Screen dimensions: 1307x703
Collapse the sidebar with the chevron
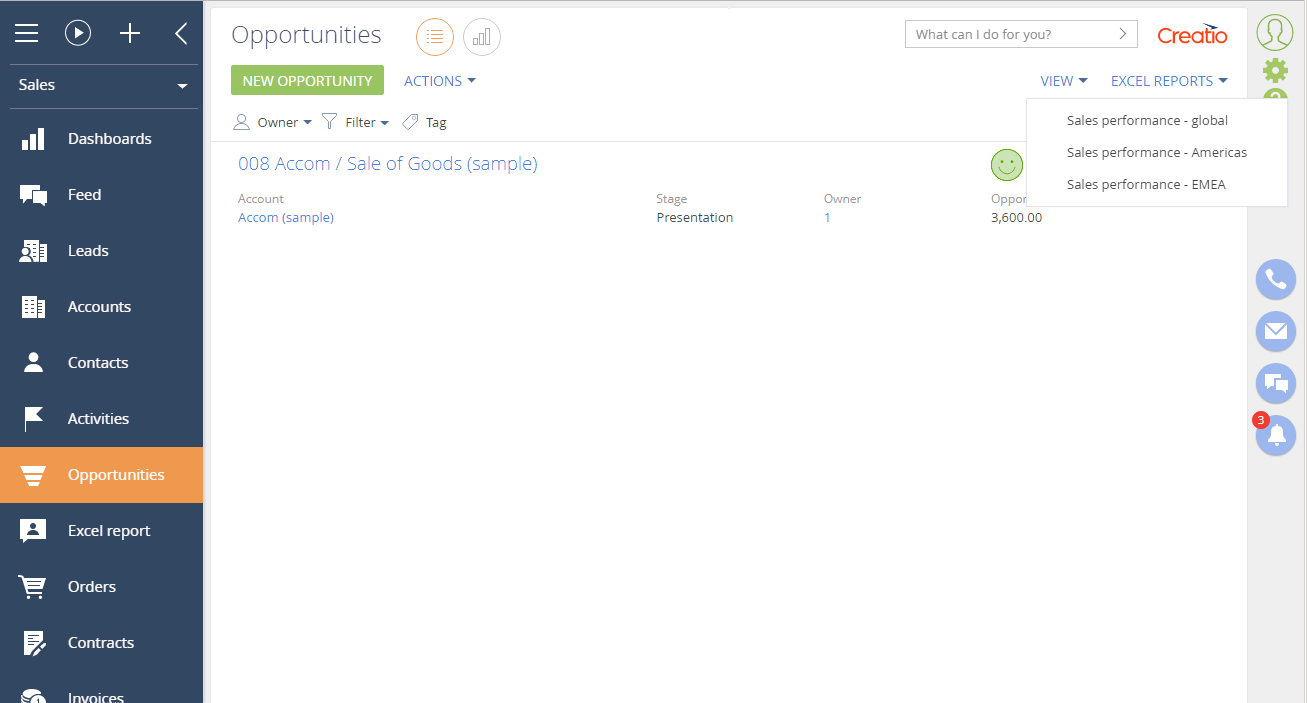click(x=180, y=32)
